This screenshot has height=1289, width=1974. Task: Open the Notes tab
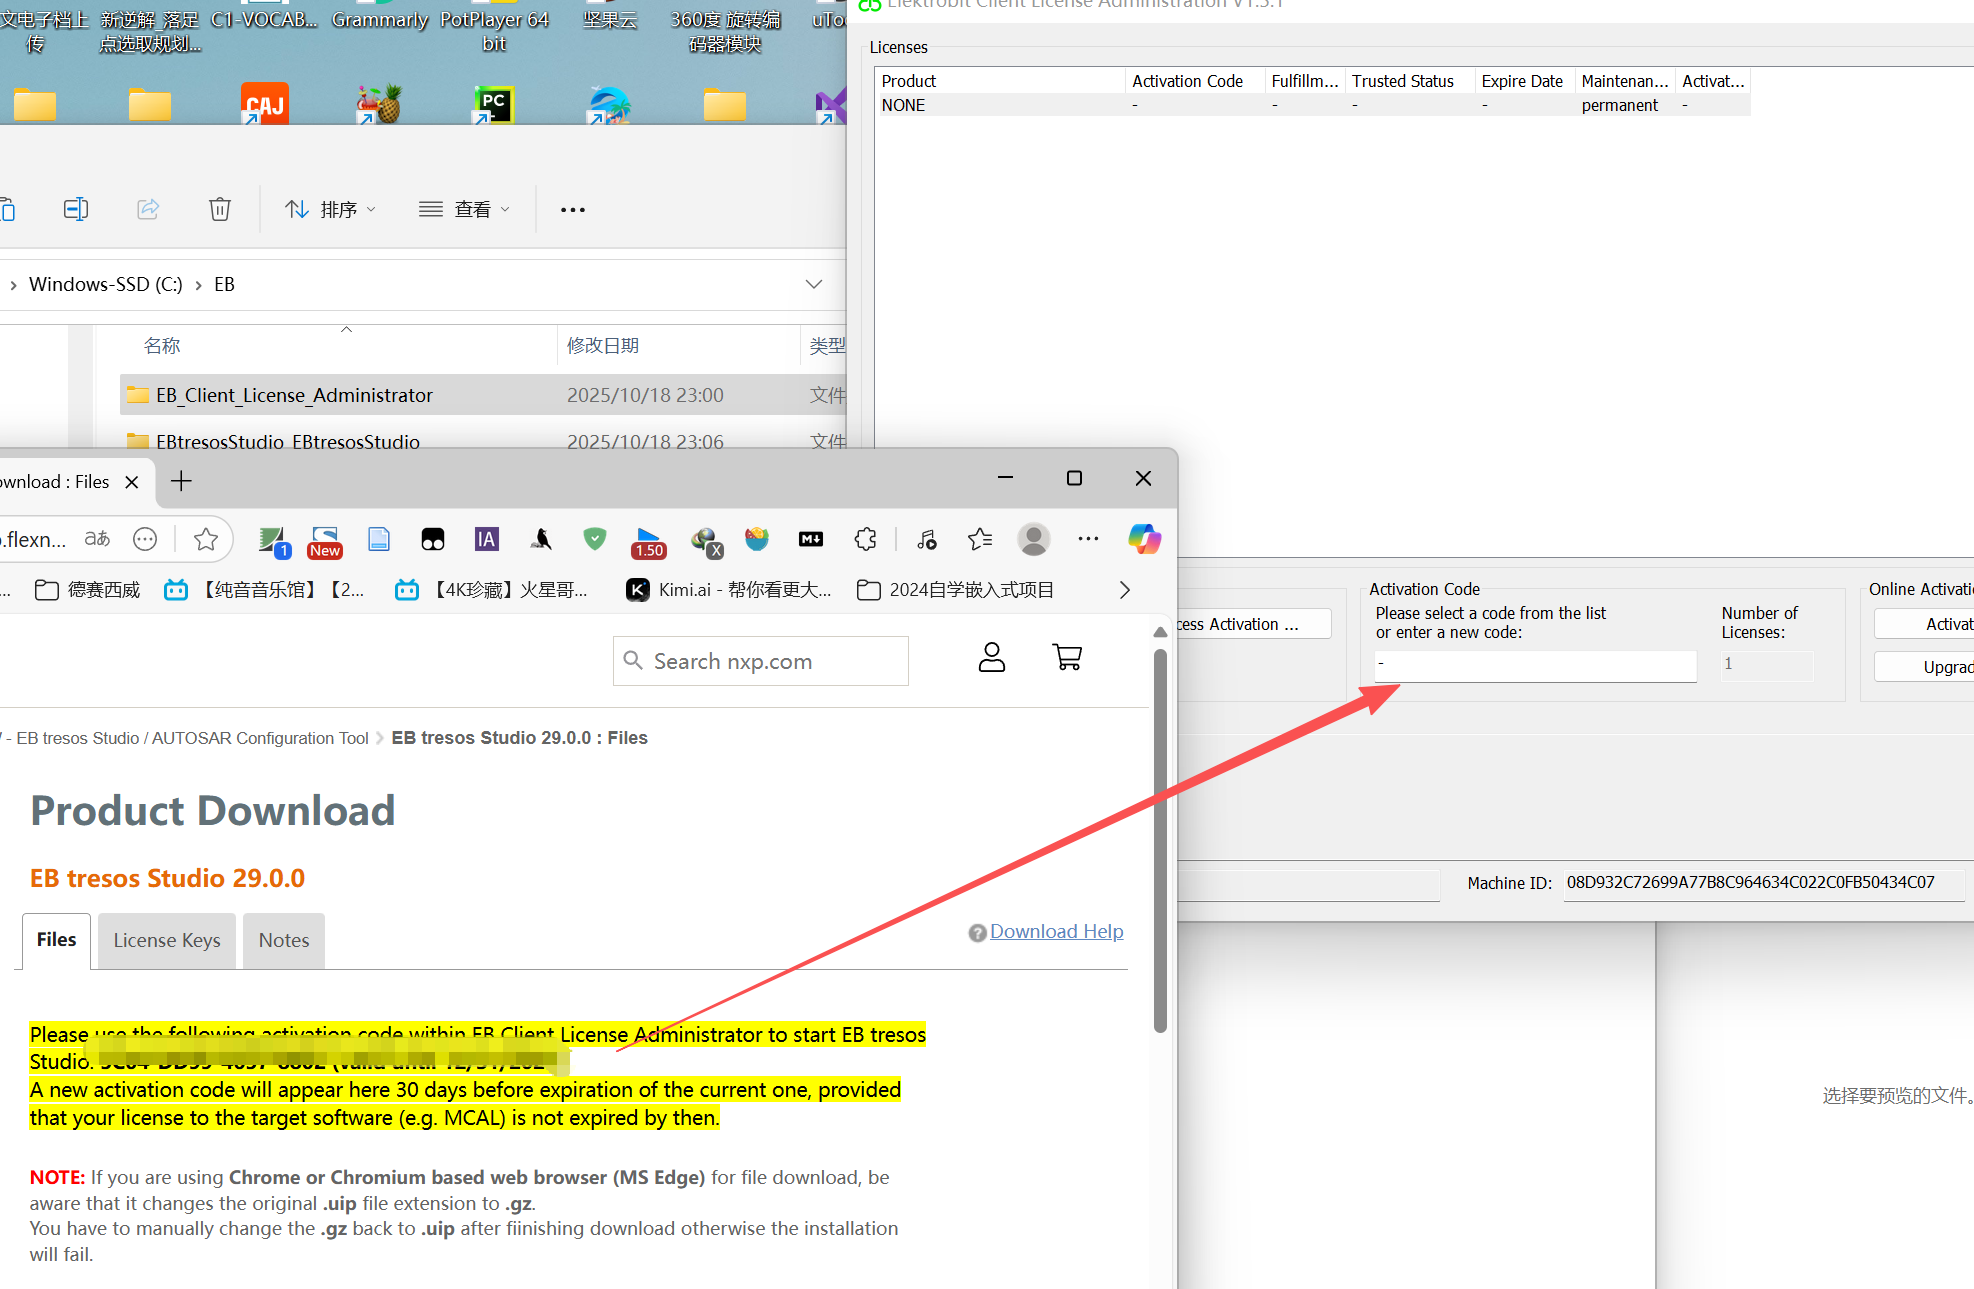click(284, 940)
